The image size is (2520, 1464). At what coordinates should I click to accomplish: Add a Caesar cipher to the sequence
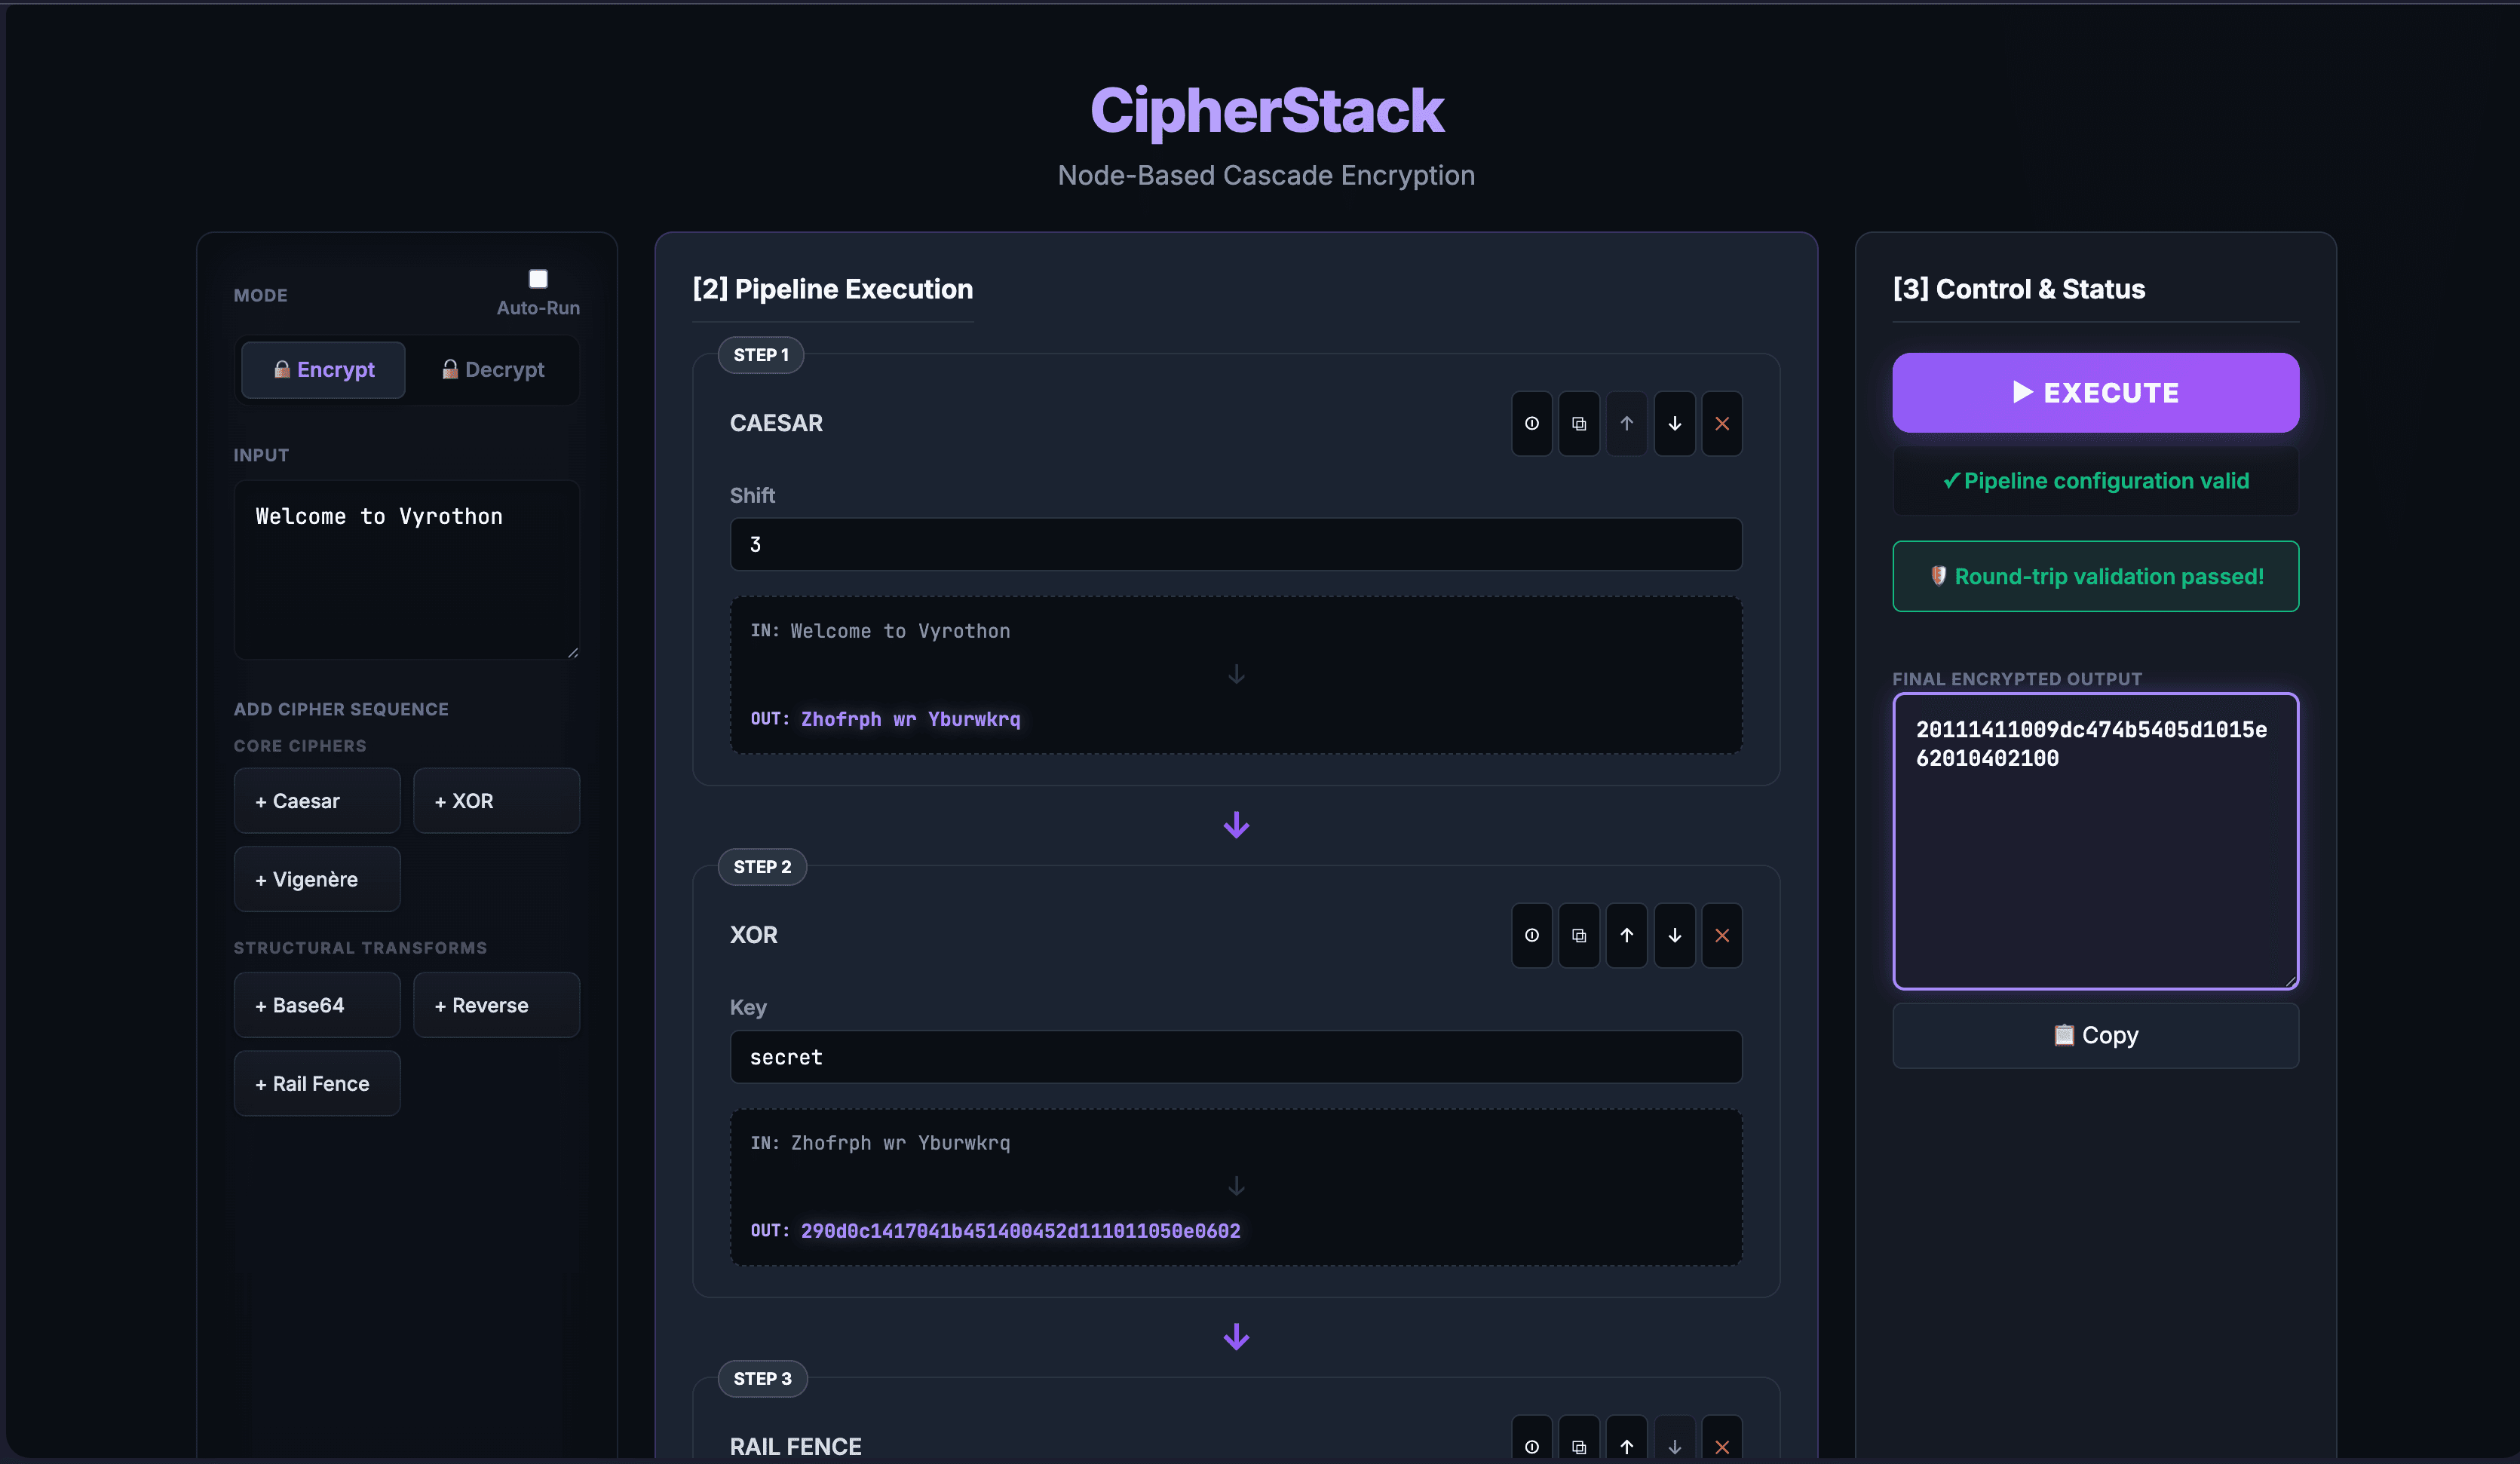(317, 801)
